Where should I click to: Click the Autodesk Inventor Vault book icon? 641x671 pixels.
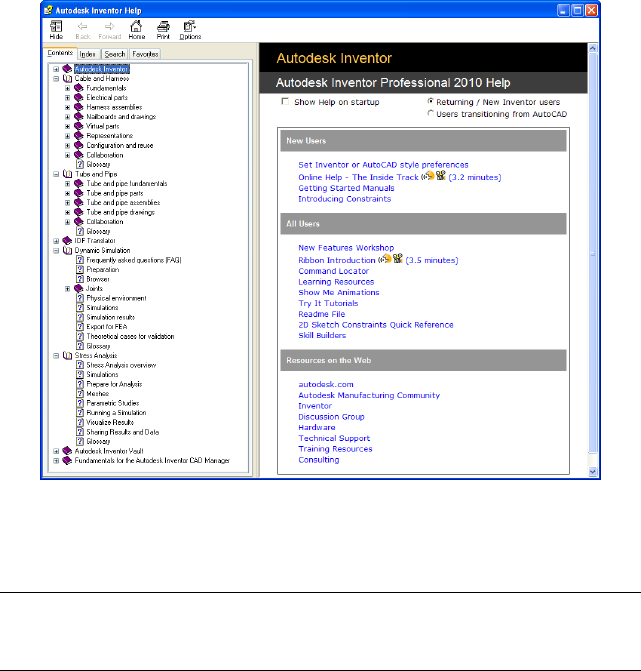pos(67,451)
